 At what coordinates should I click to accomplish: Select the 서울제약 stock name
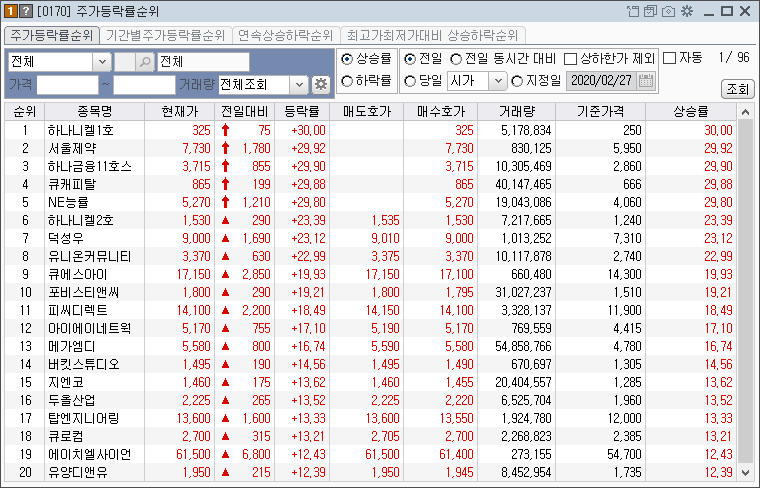click(x=72, y=148)
